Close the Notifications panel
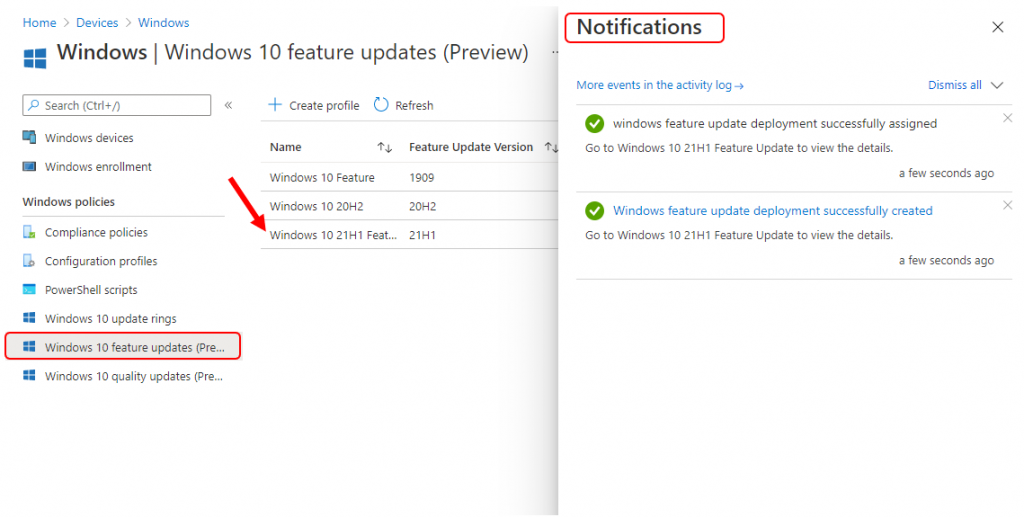1024x517 pixels. [997, 27]
